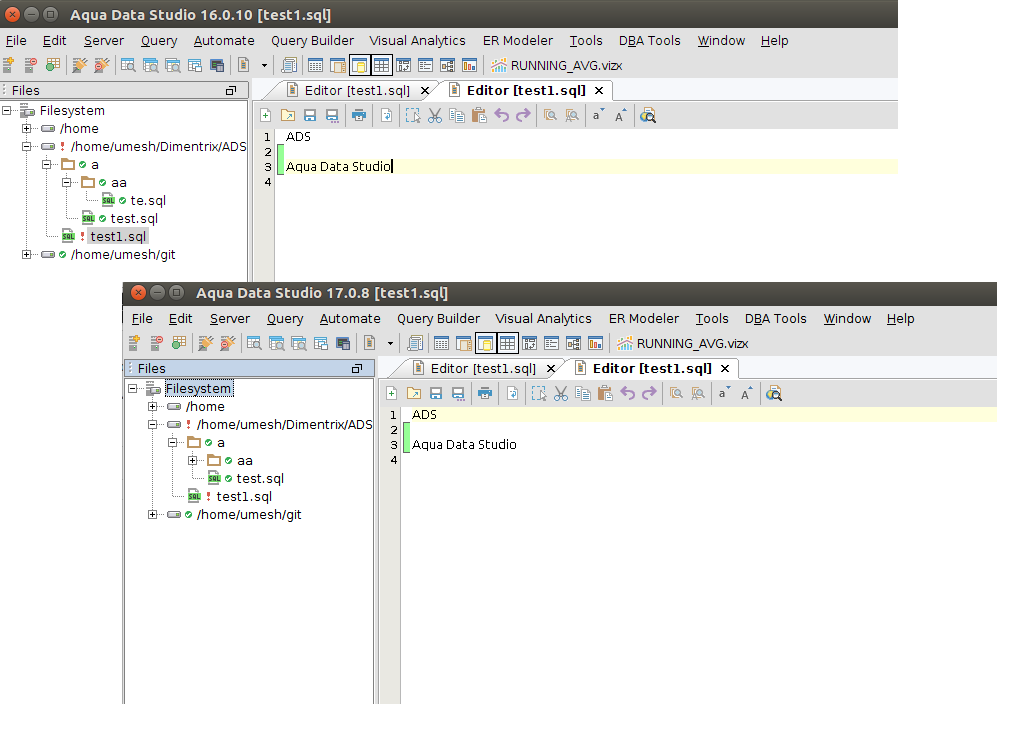Screen dimensions: 1025x749
Task: Click Undo arrow in 16.0.10 editor toolbar
Action: coord(501,116)
